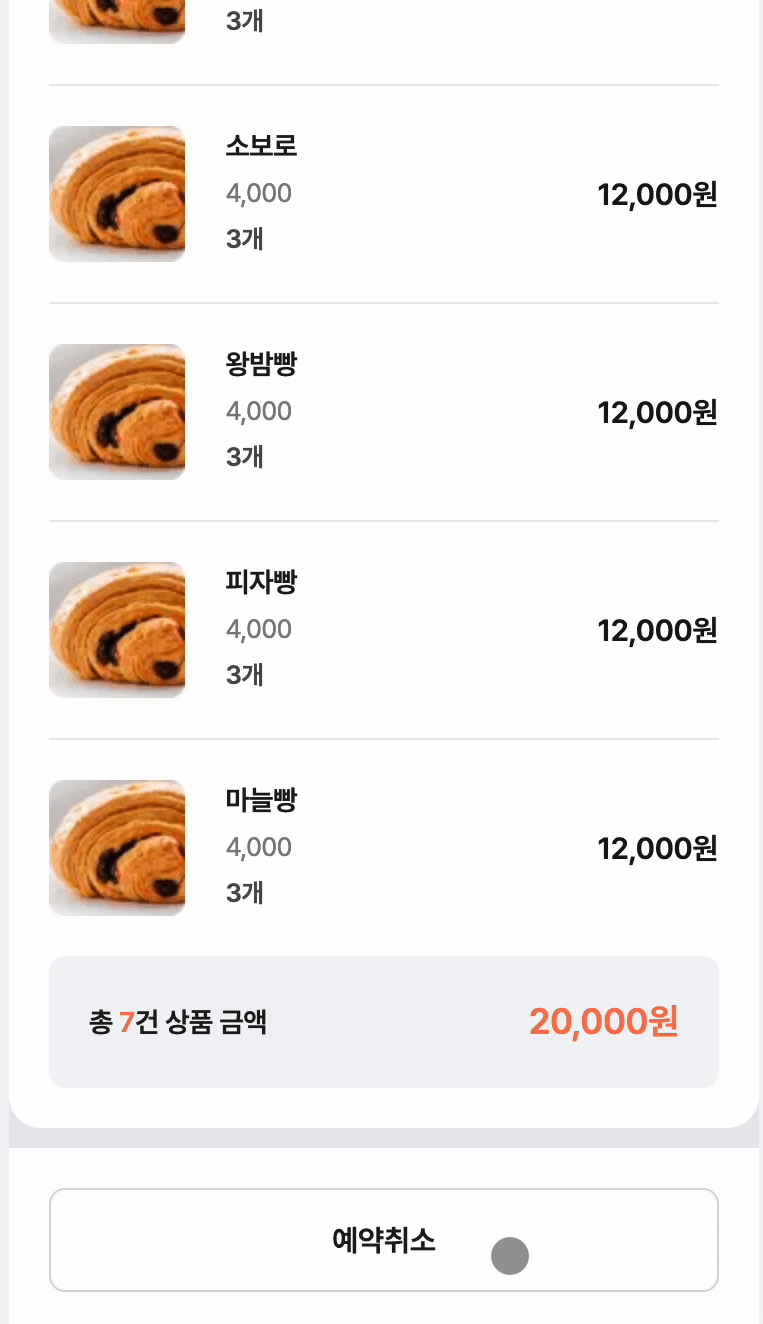Tap the orange 20,000원 total amount

[x=603, y=1021]
